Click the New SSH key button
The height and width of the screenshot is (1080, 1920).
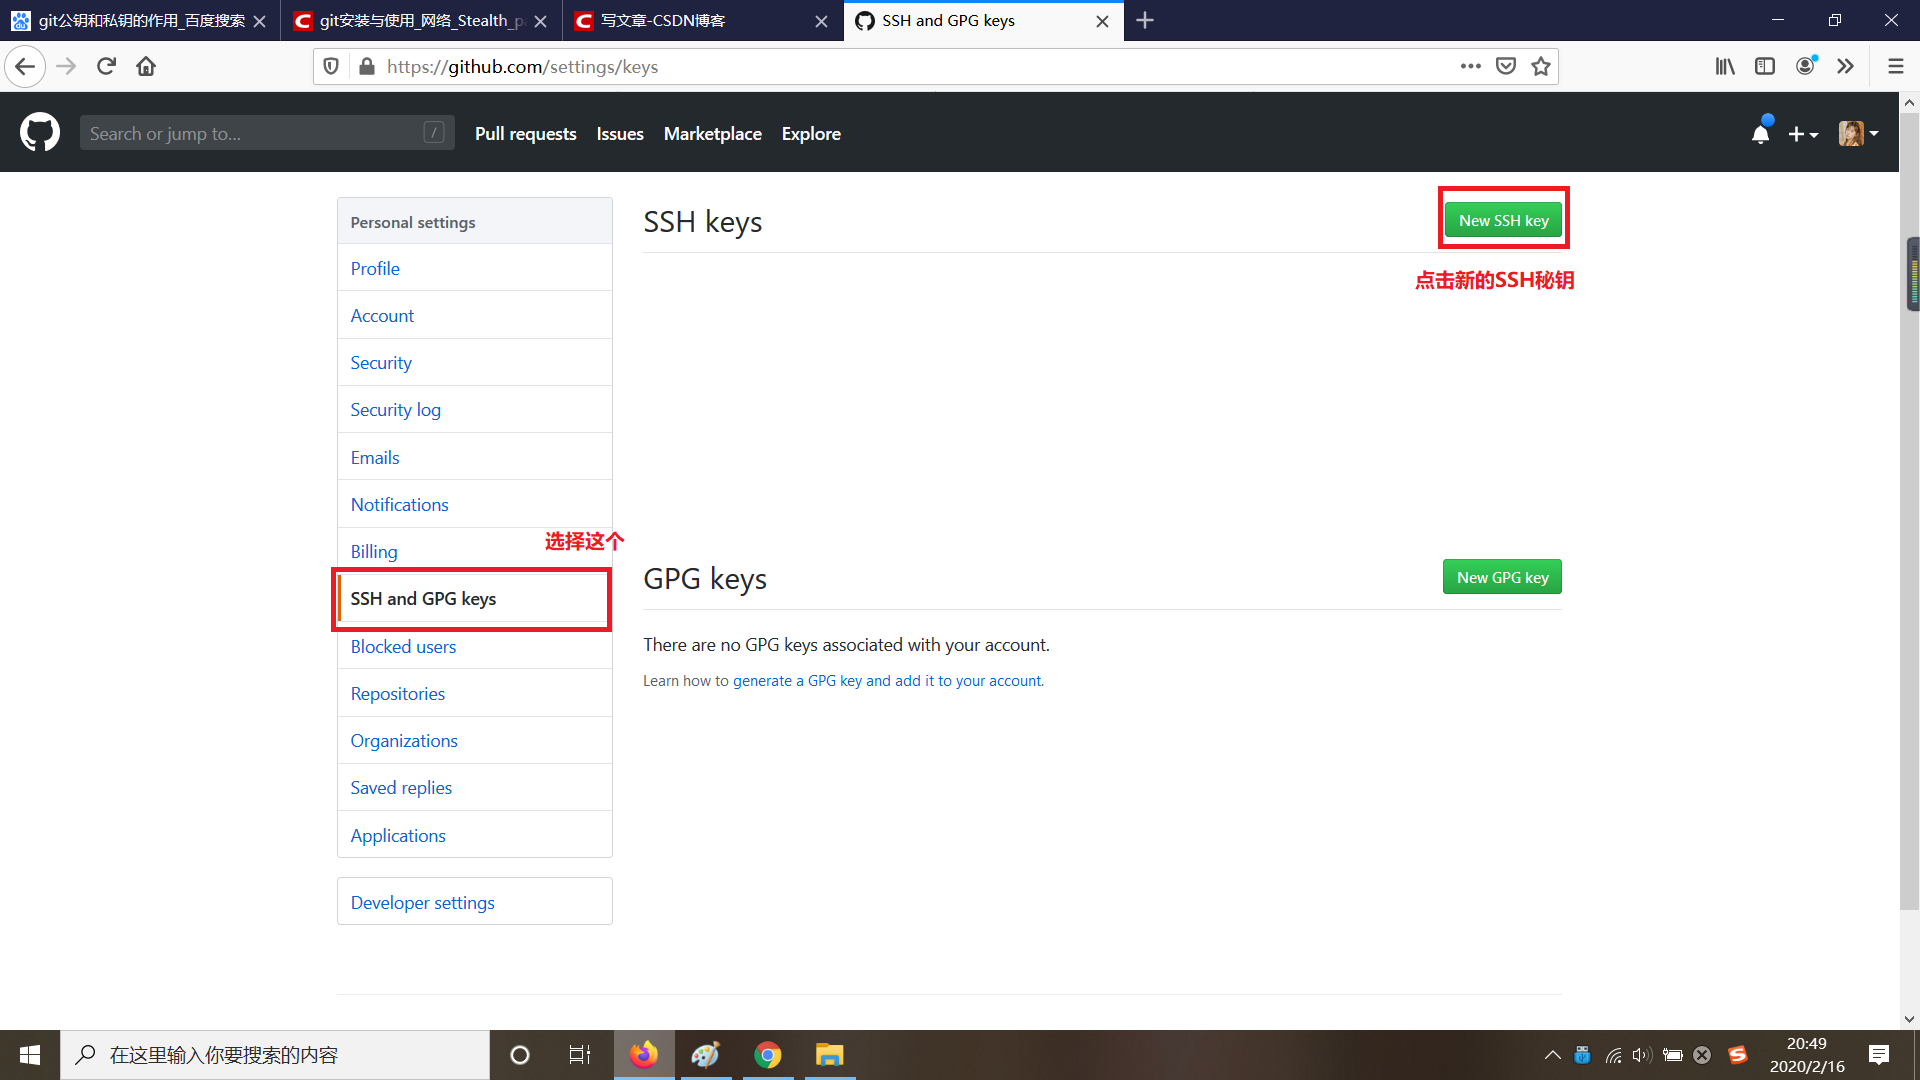1503,220
